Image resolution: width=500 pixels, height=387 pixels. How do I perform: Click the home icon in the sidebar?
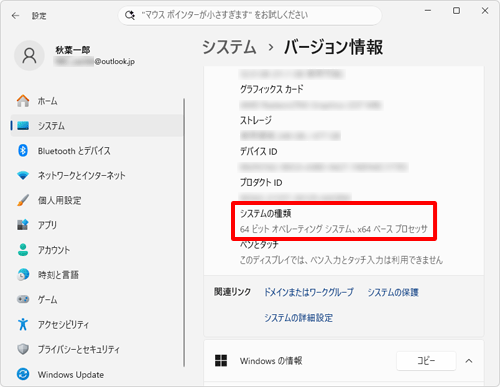[x=23, y=101]
